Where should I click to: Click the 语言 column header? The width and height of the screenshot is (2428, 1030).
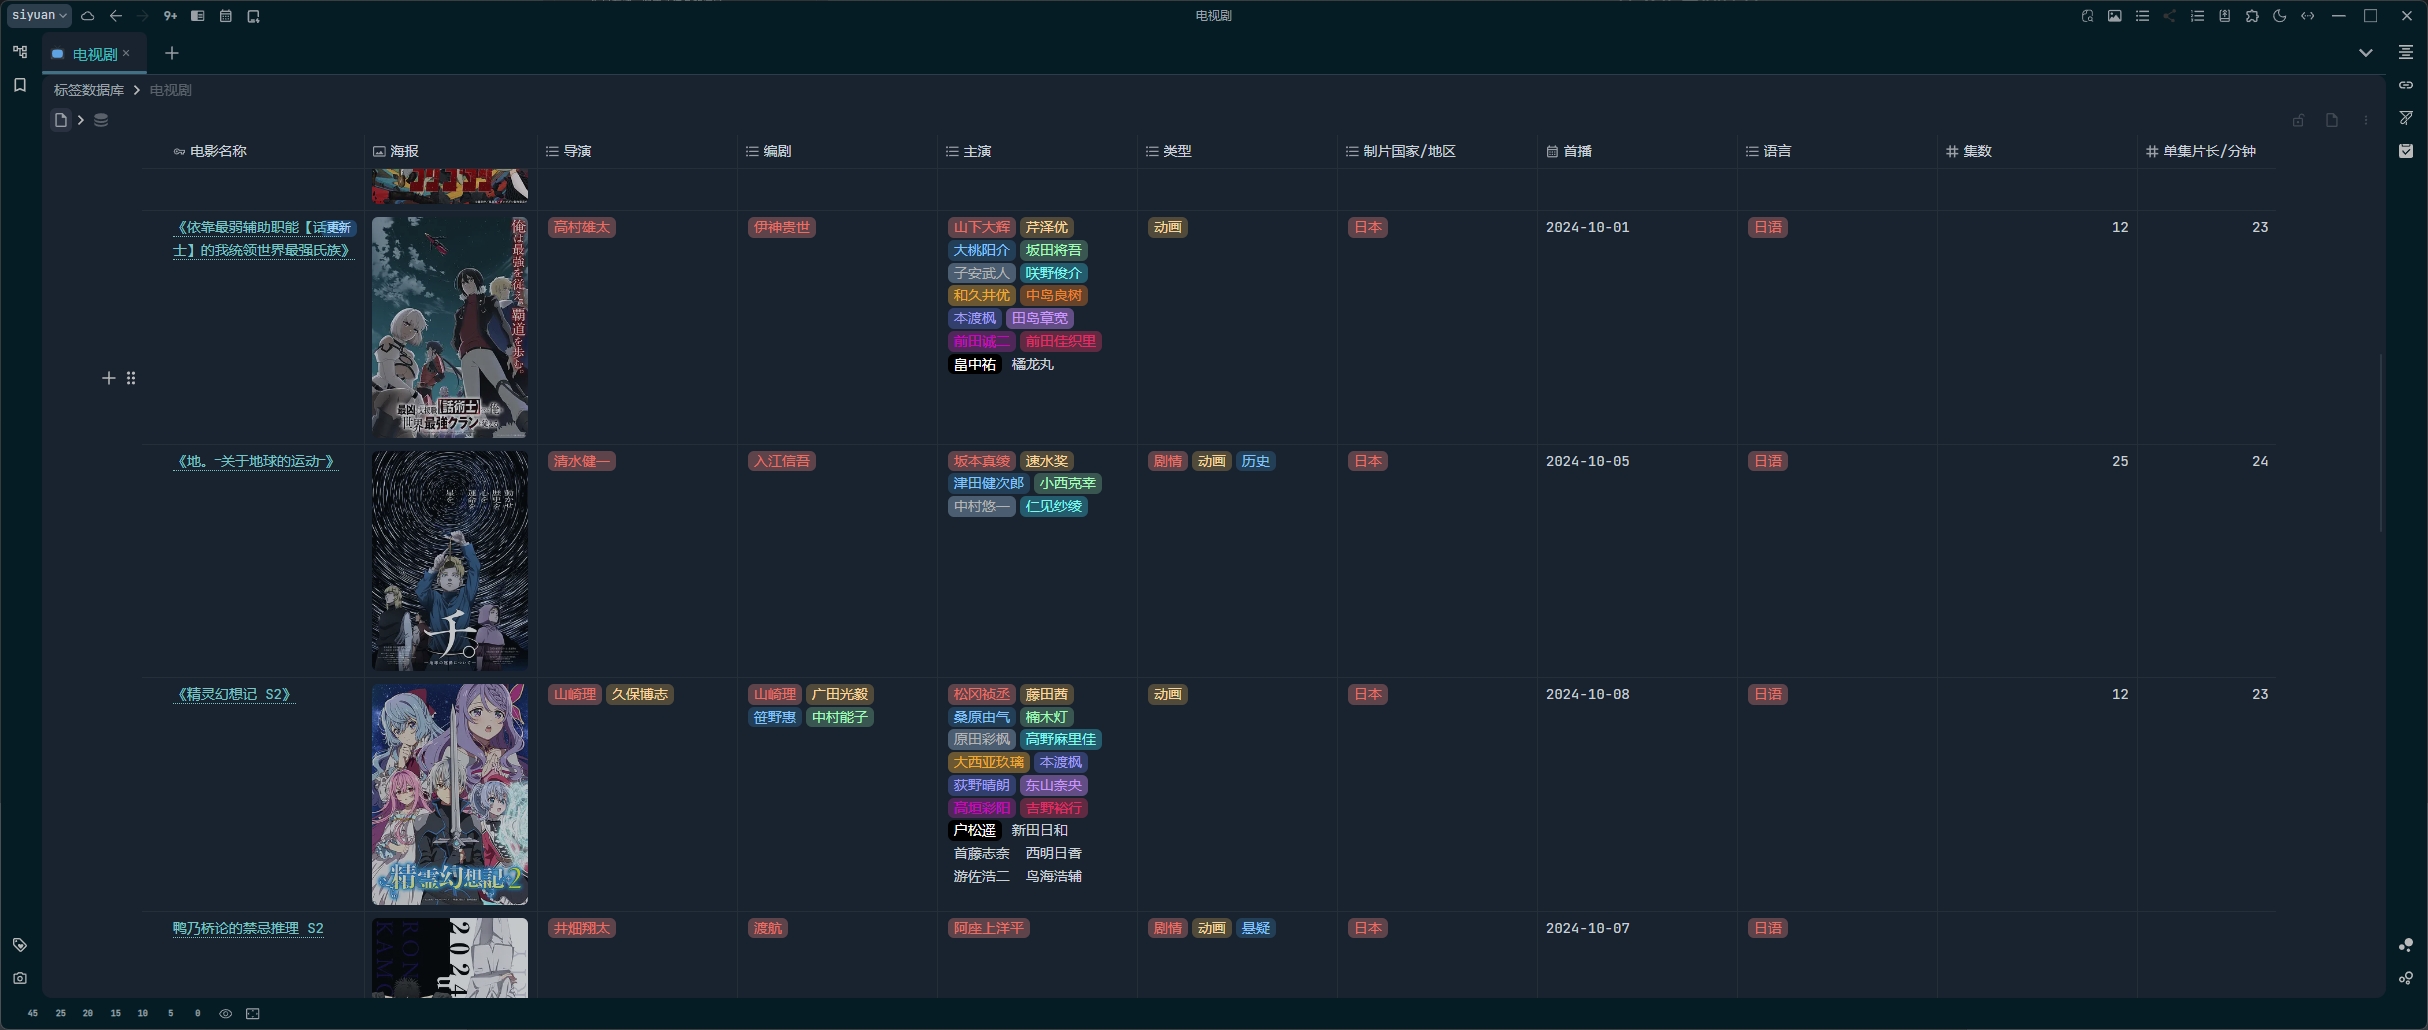1837,151
